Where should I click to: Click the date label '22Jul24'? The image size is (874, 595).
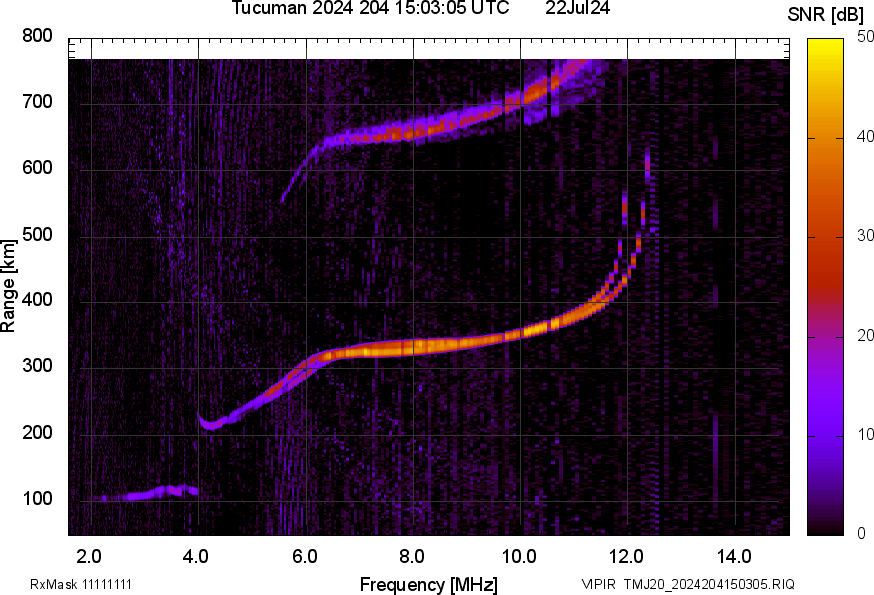coord(577,8)
